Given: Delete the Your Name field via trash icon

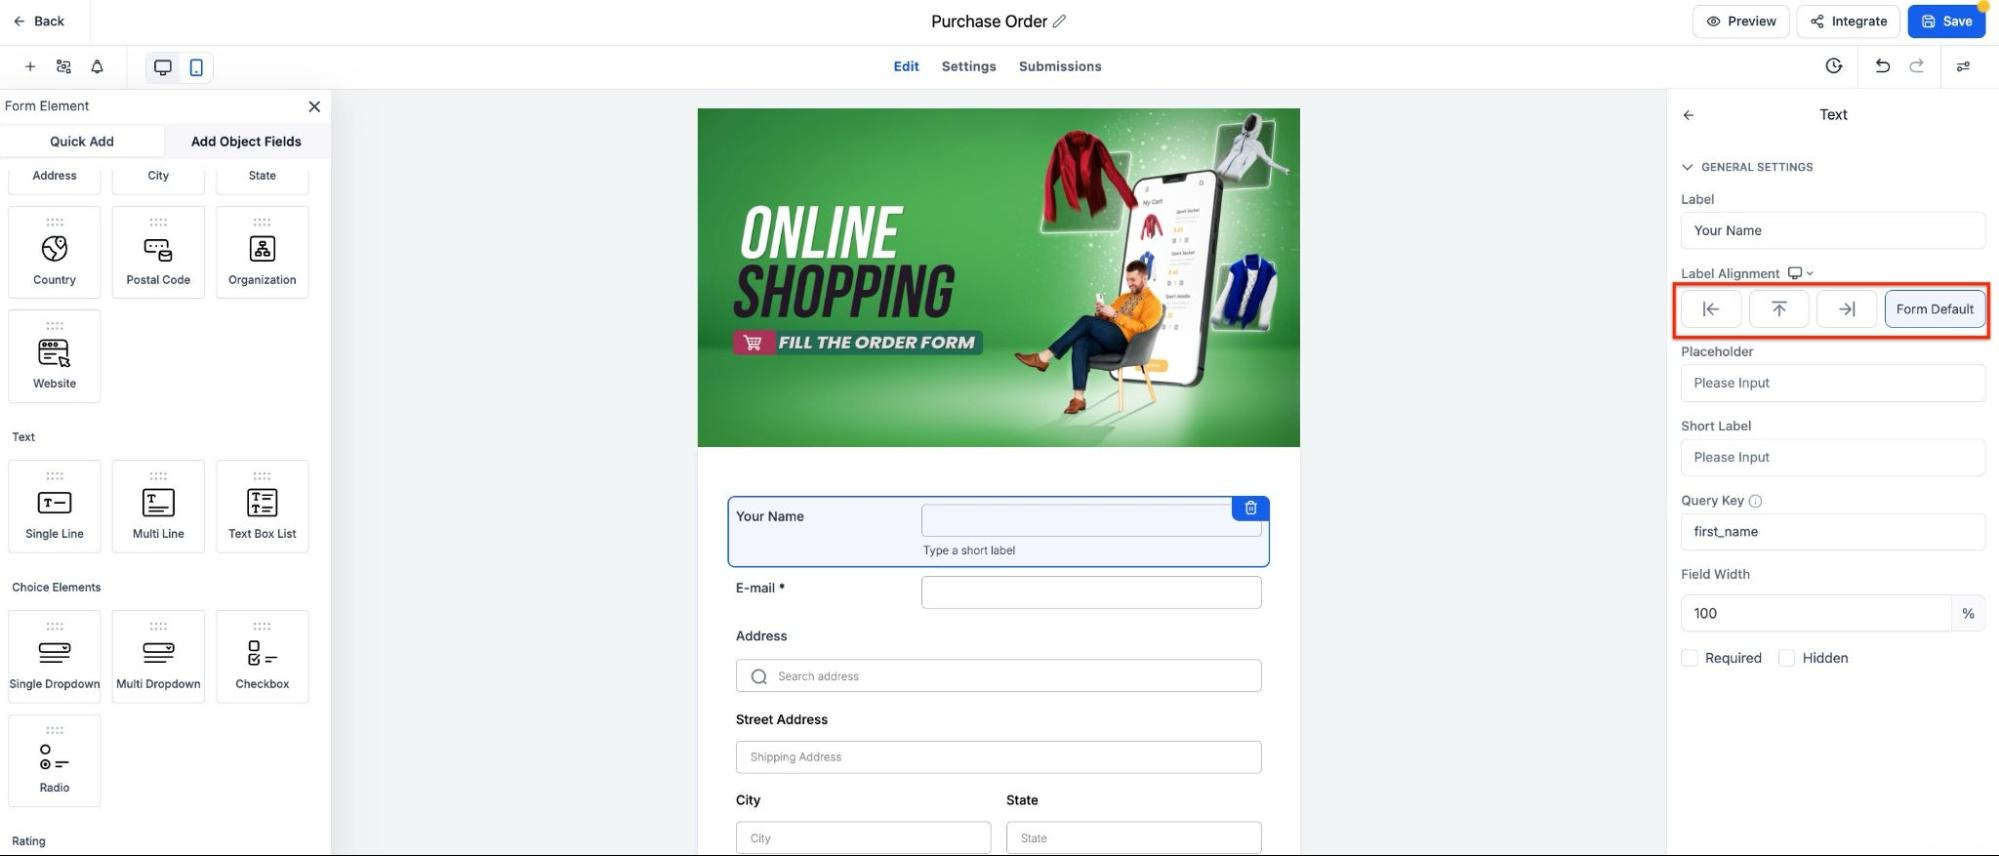Looking at the screenshot, I should (x=1250, y=508).
